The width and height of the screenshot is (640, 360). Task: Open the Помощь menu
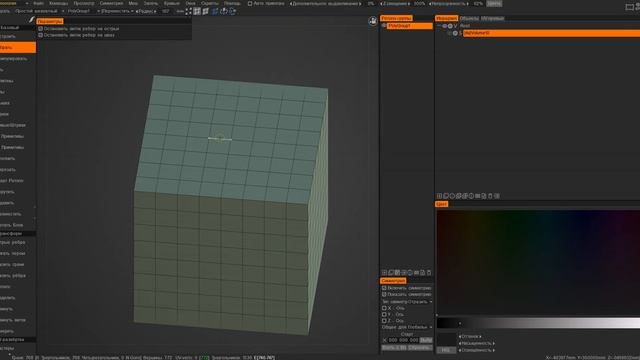pyautogui.click(x=232, y=3)
